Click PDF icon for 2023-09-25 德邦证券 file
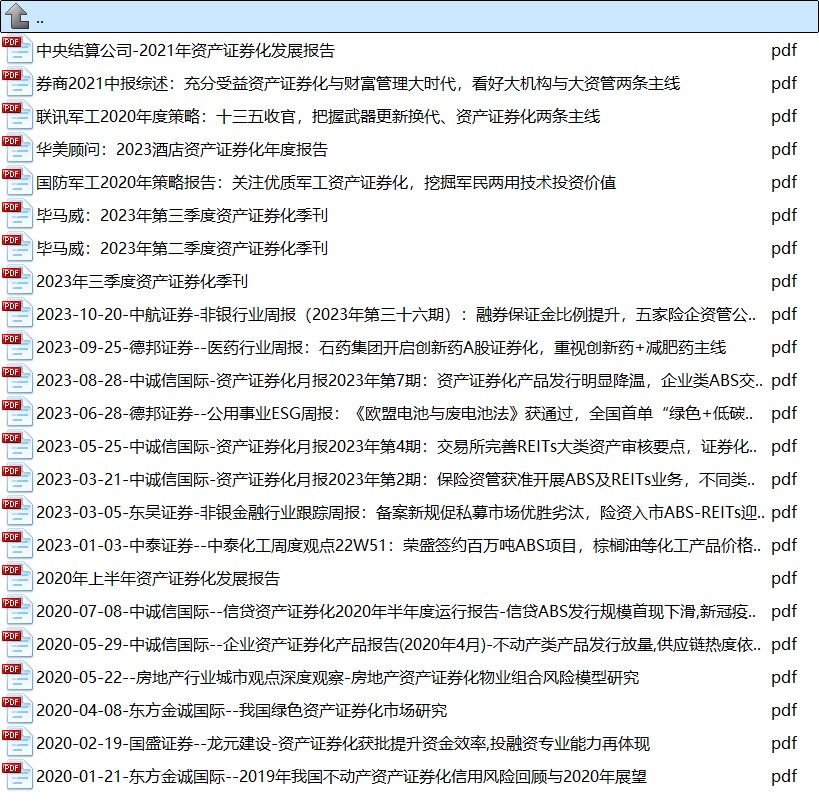The width and height of the screenshot is (819, 802). 17,347
